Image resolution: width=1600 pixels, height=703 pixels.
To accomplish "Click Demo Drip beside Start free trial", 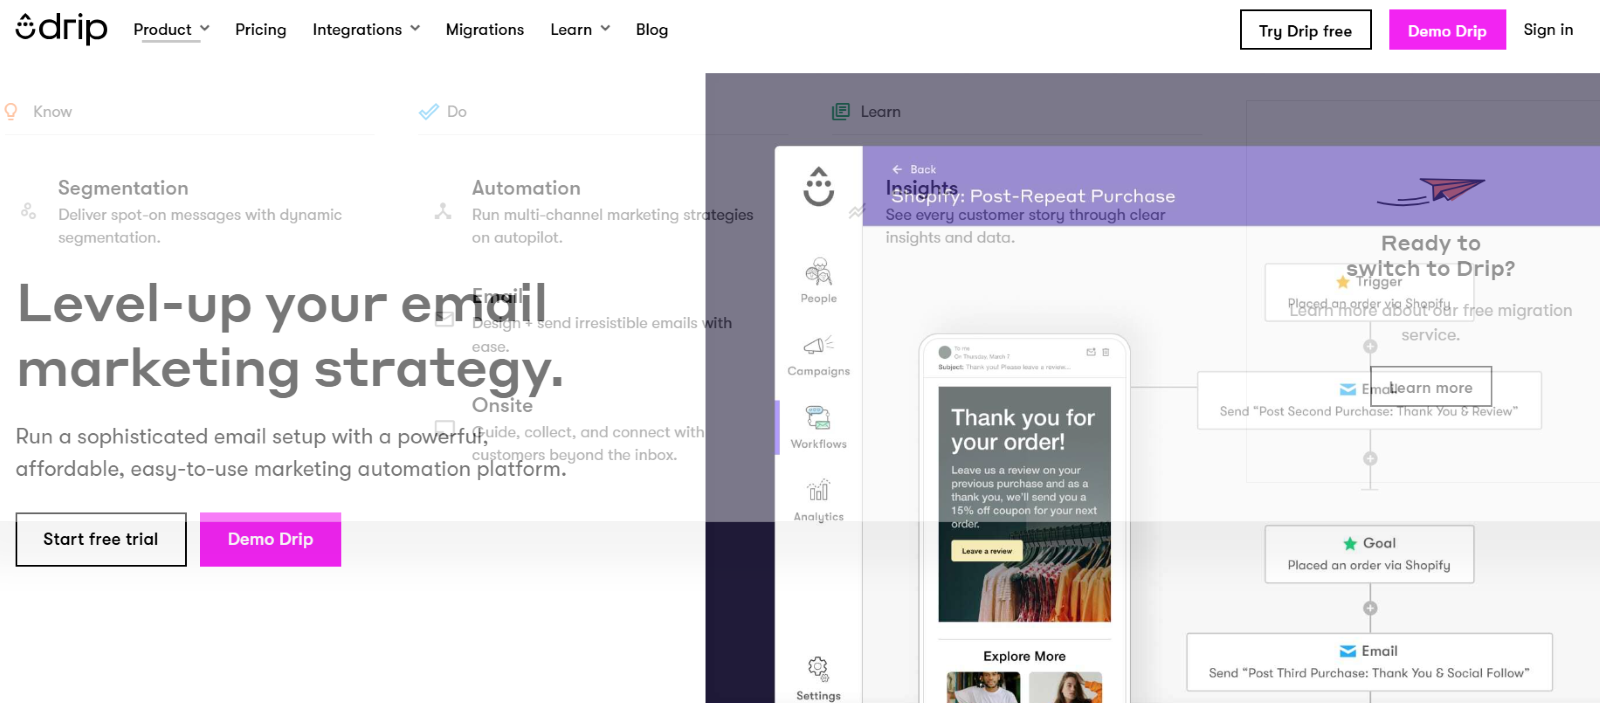I will click(270, 539).
